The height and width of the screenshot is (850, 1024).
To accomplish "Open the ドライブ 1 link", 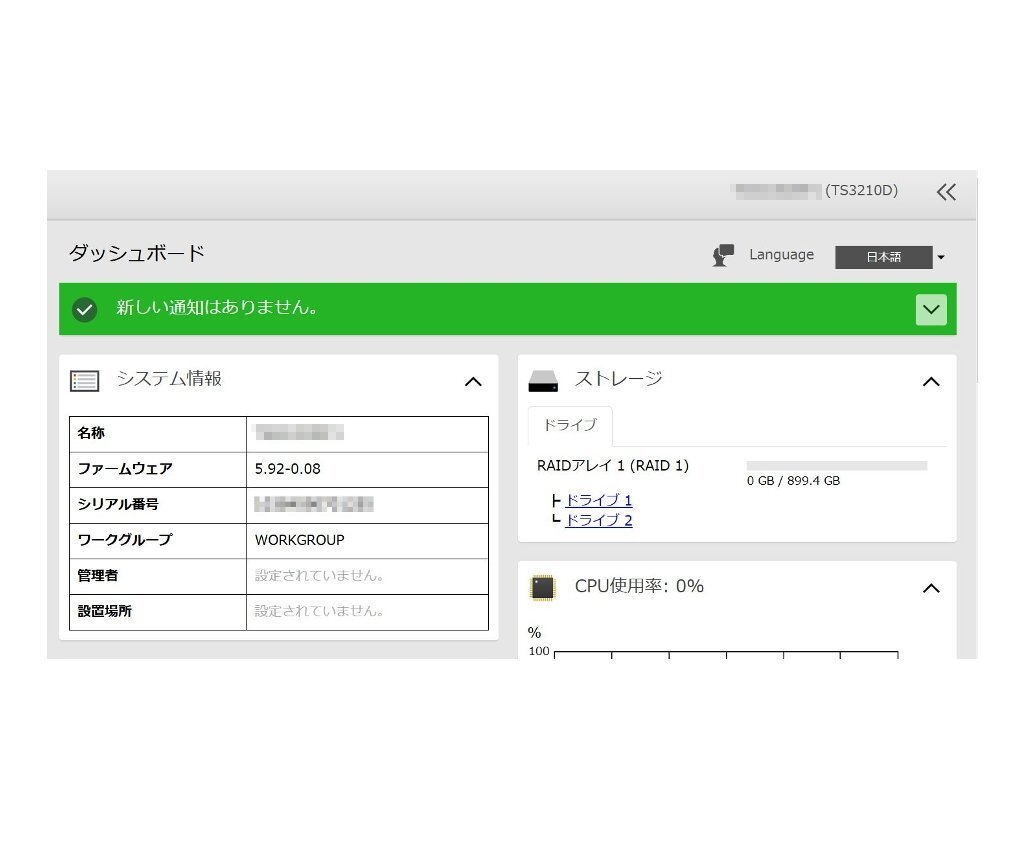I will click(598, 500).
